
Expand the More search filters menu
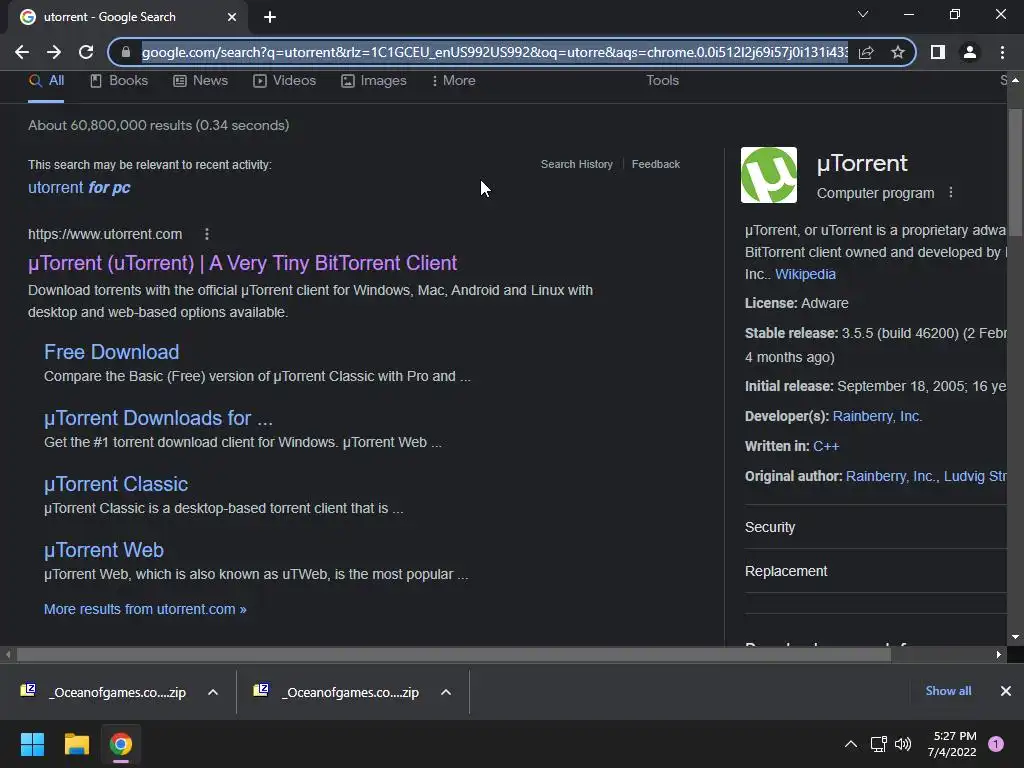453,81
